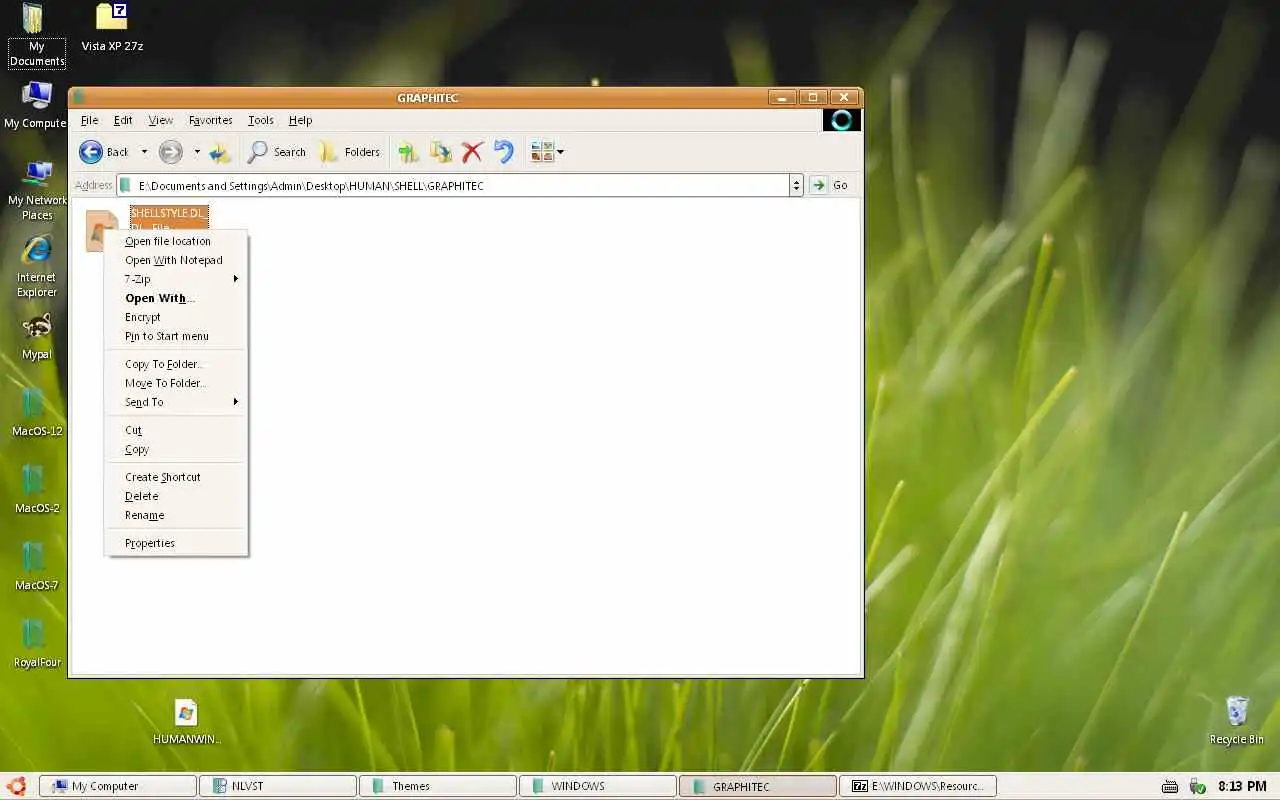Screen dimensions: 1280x800
Task: Choose Open With Notepad
Action: (x=177, y=260)
